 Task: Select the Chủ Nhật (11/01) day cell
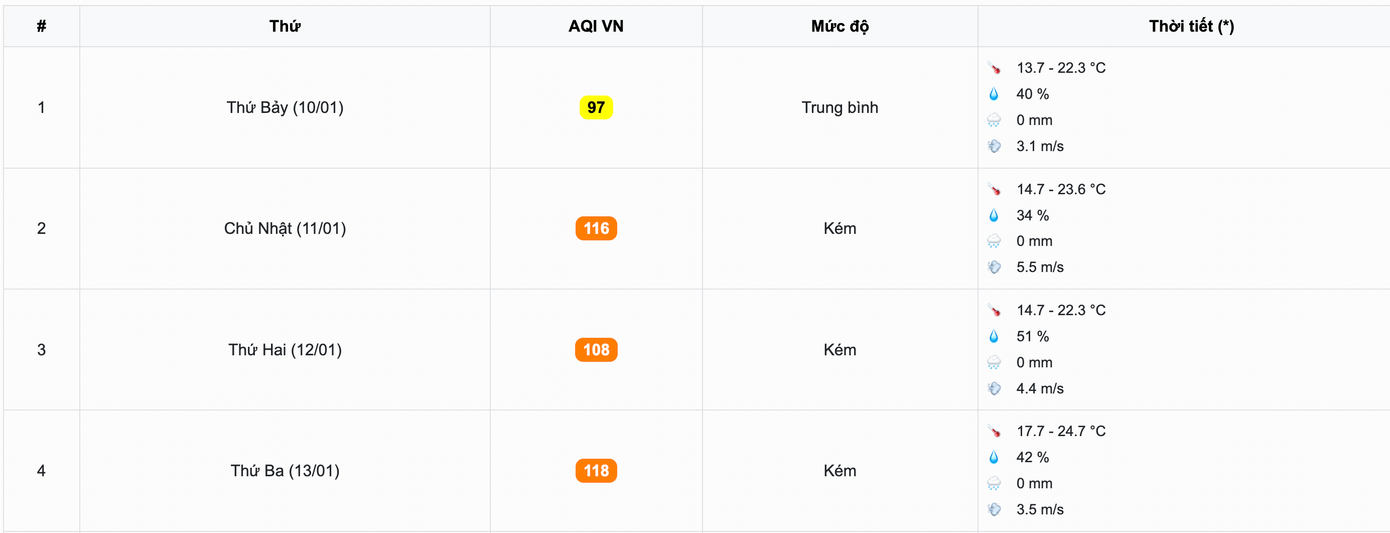(x=285, y=228)
